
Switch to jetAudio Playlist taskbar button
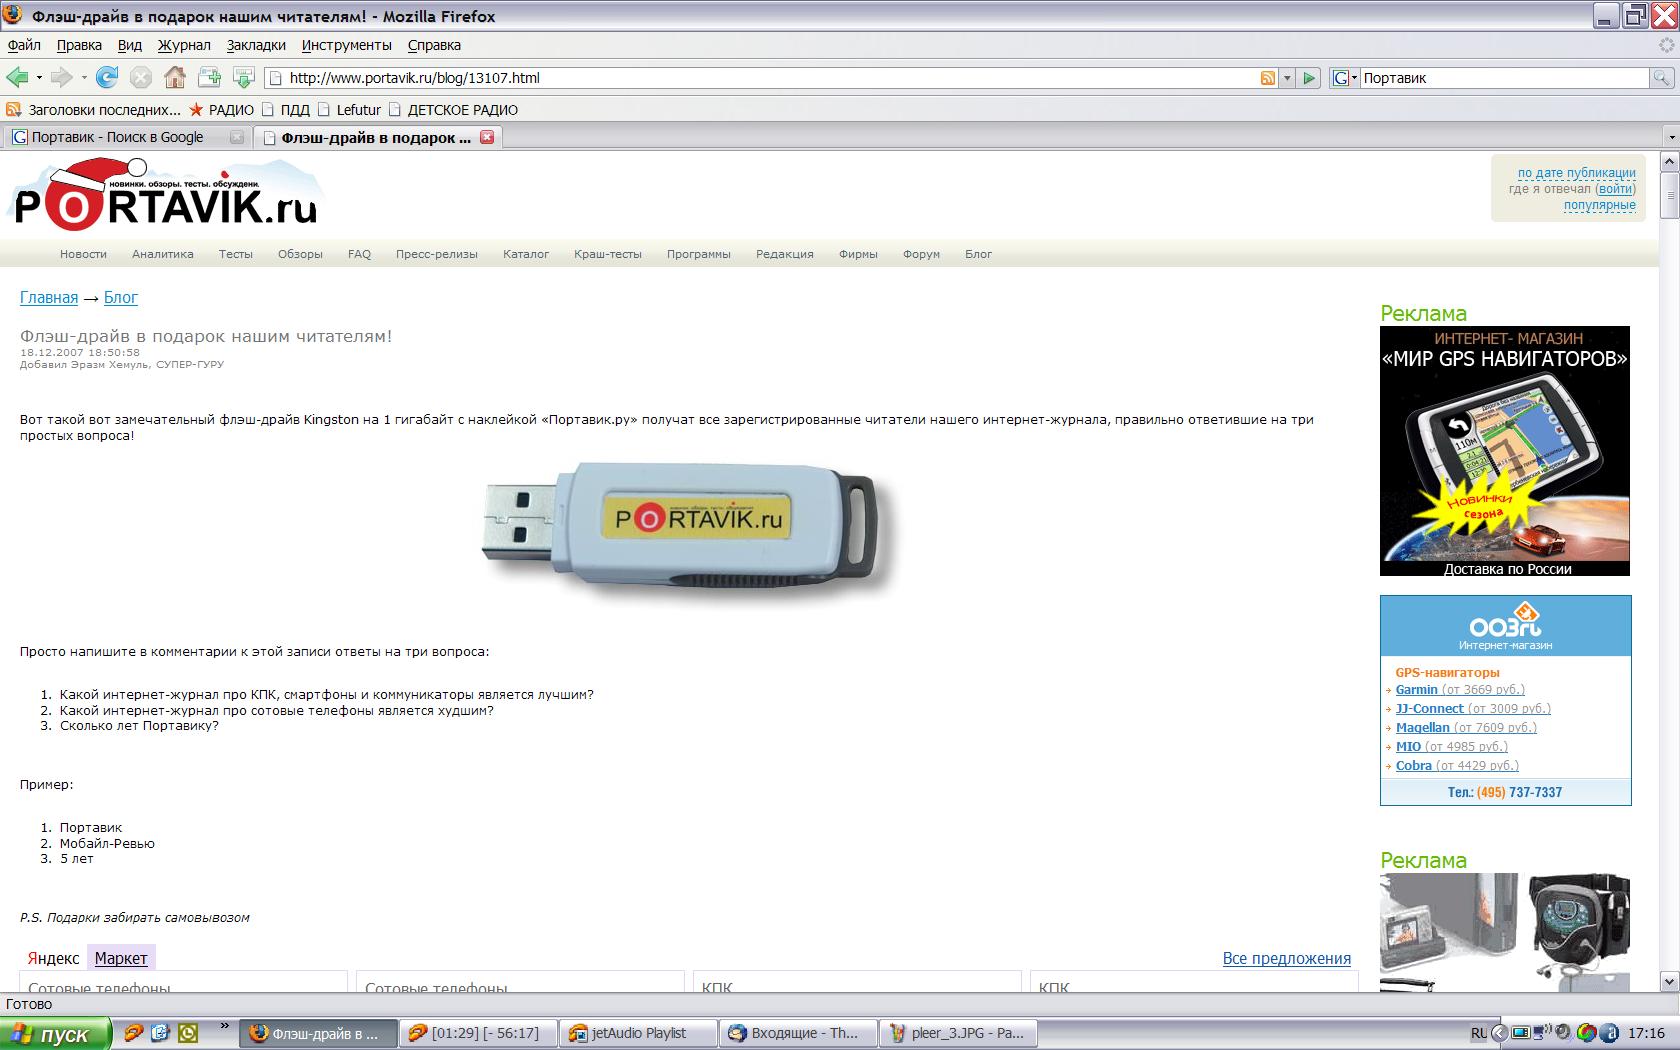638,1033
